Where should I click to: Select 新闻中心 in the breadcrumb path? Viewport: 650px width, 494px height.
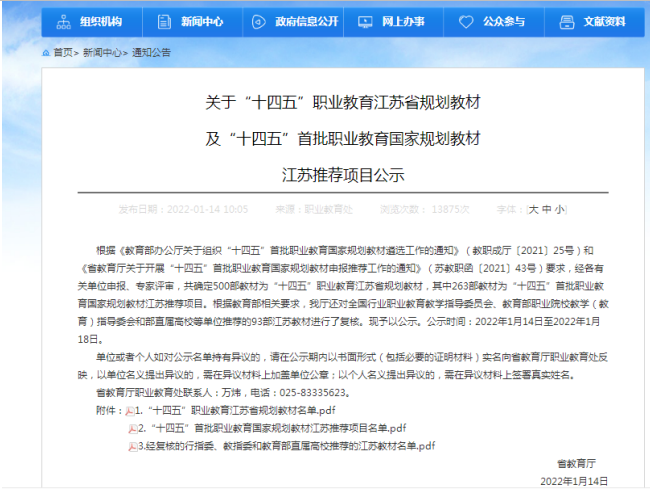coord(102,52)
